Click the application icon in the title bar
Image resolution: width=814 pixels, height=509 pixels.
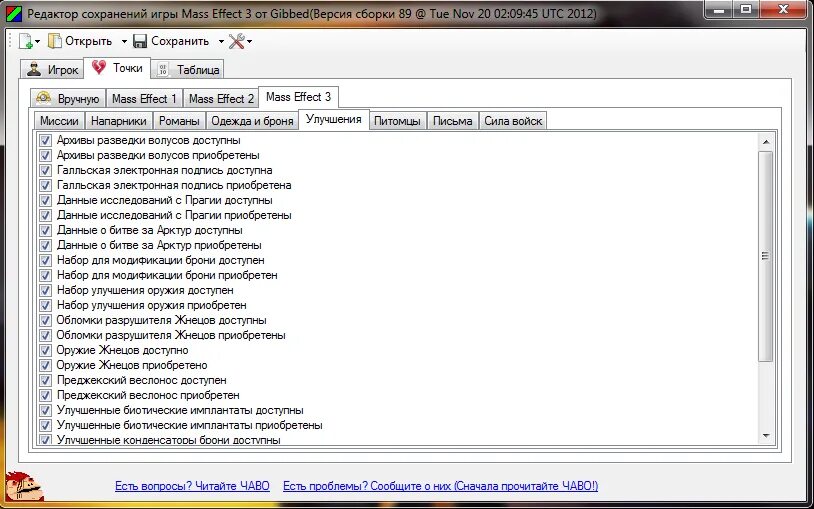13,14
